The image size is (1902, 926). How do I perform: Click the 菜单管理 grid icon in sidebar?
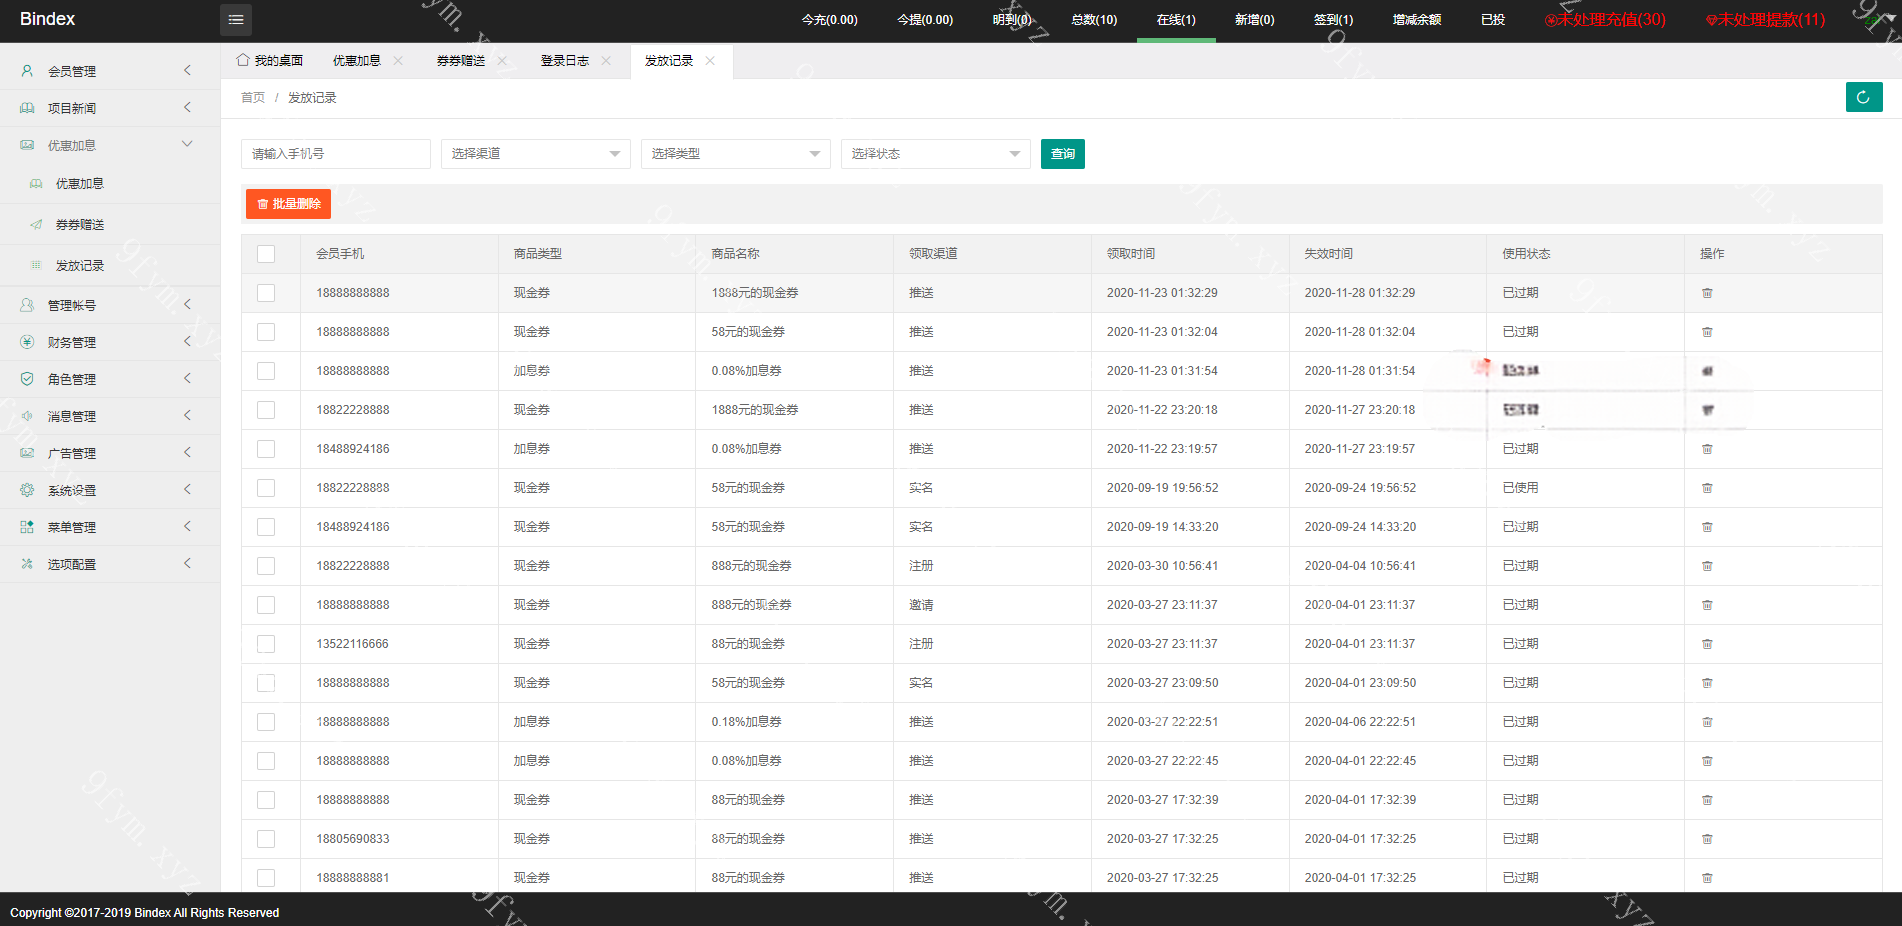[27, 527]
